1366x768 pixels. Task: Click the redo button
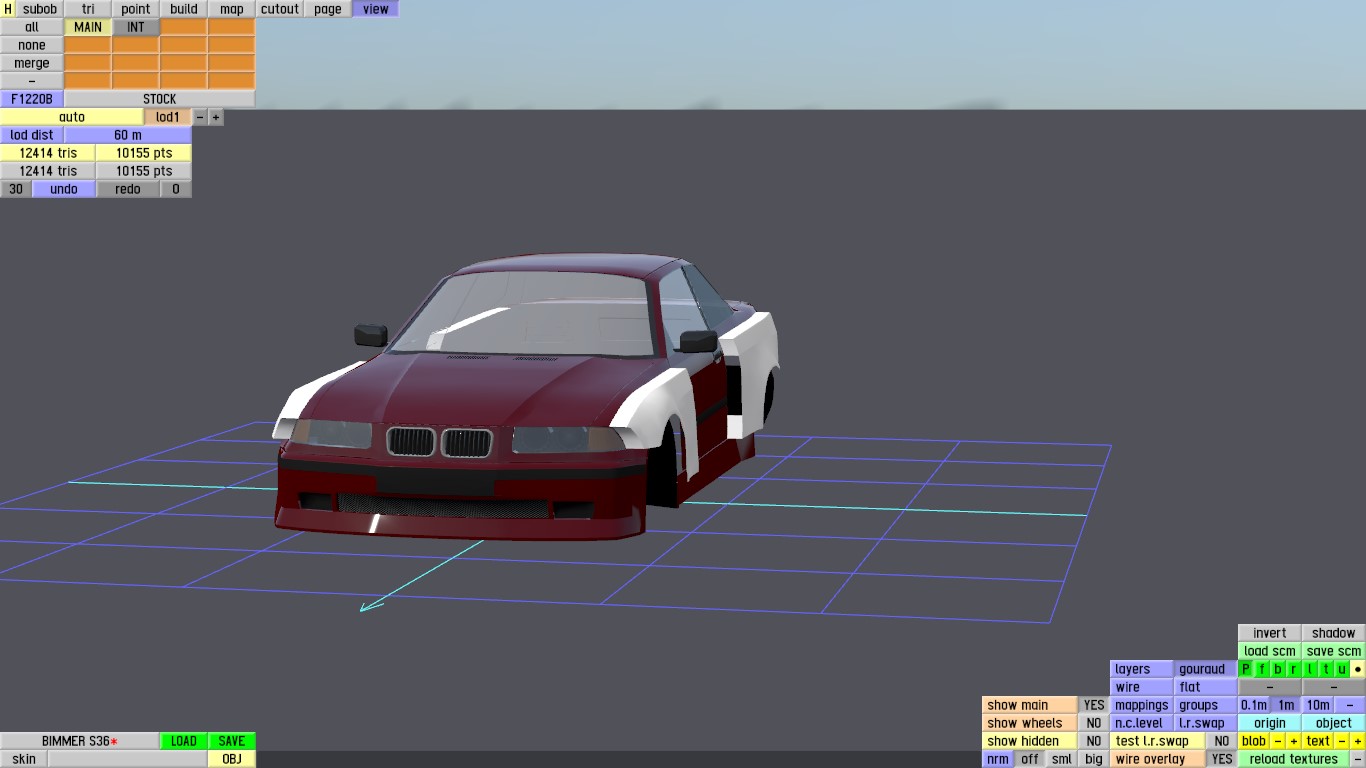(128, 189)
